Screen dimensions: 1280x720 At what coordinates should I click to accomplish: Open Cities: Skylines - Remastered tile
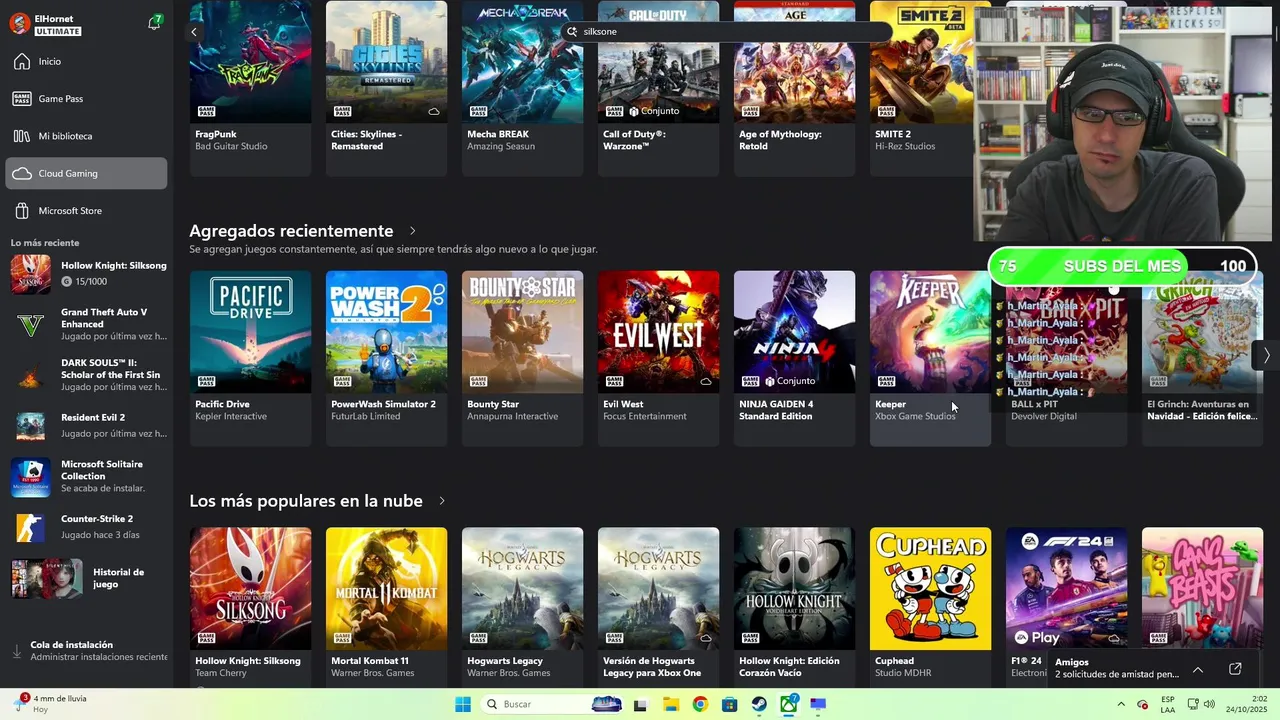[386, 88]
